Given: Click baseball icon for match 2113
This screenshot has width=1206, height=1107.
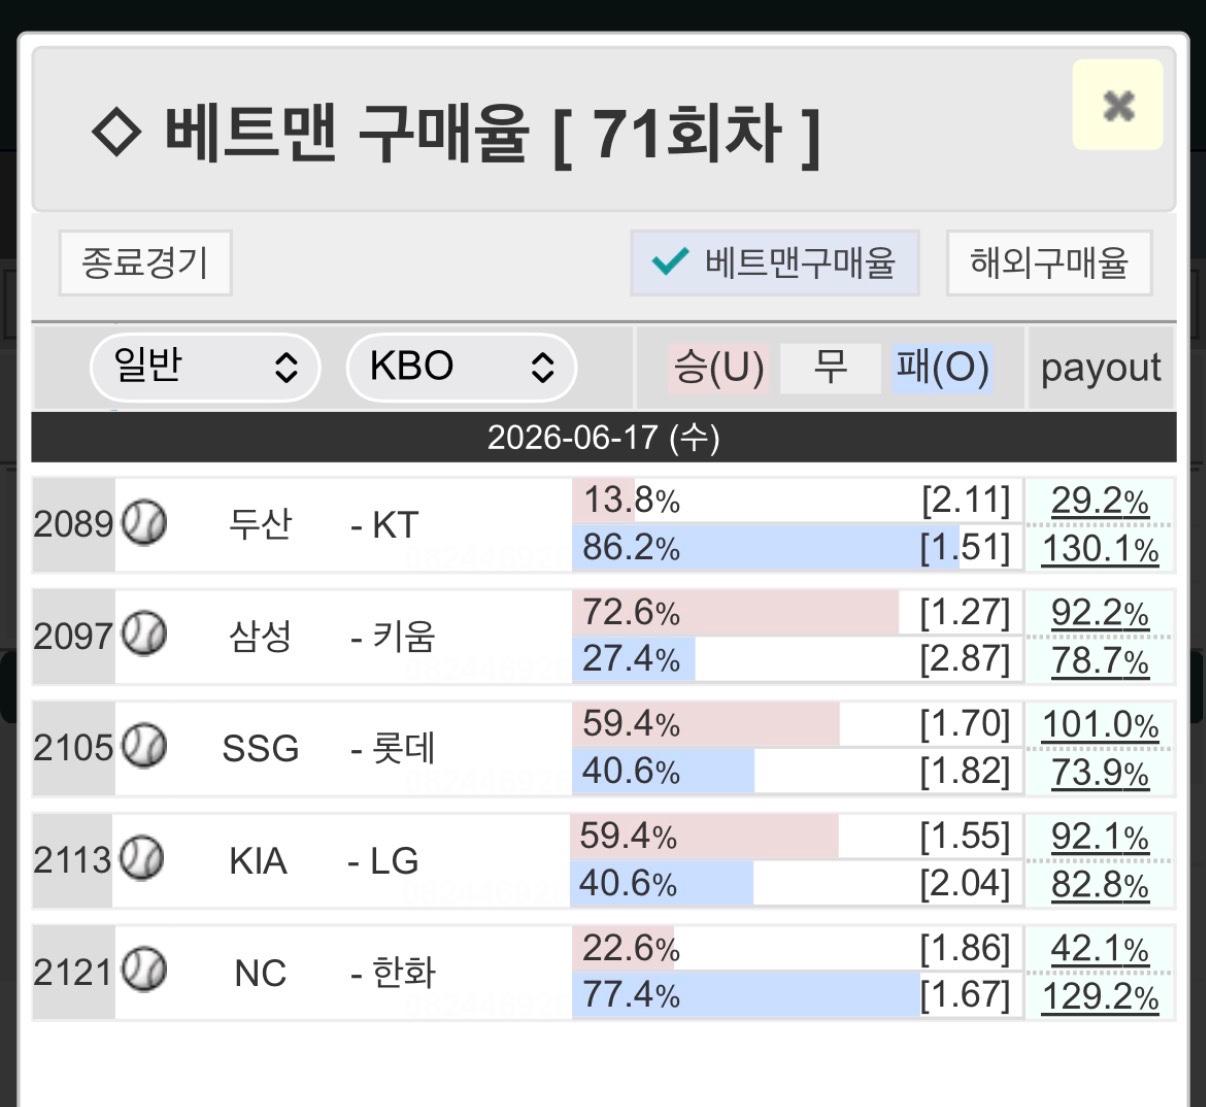Looking at the screenshot, I should (142, 858).
